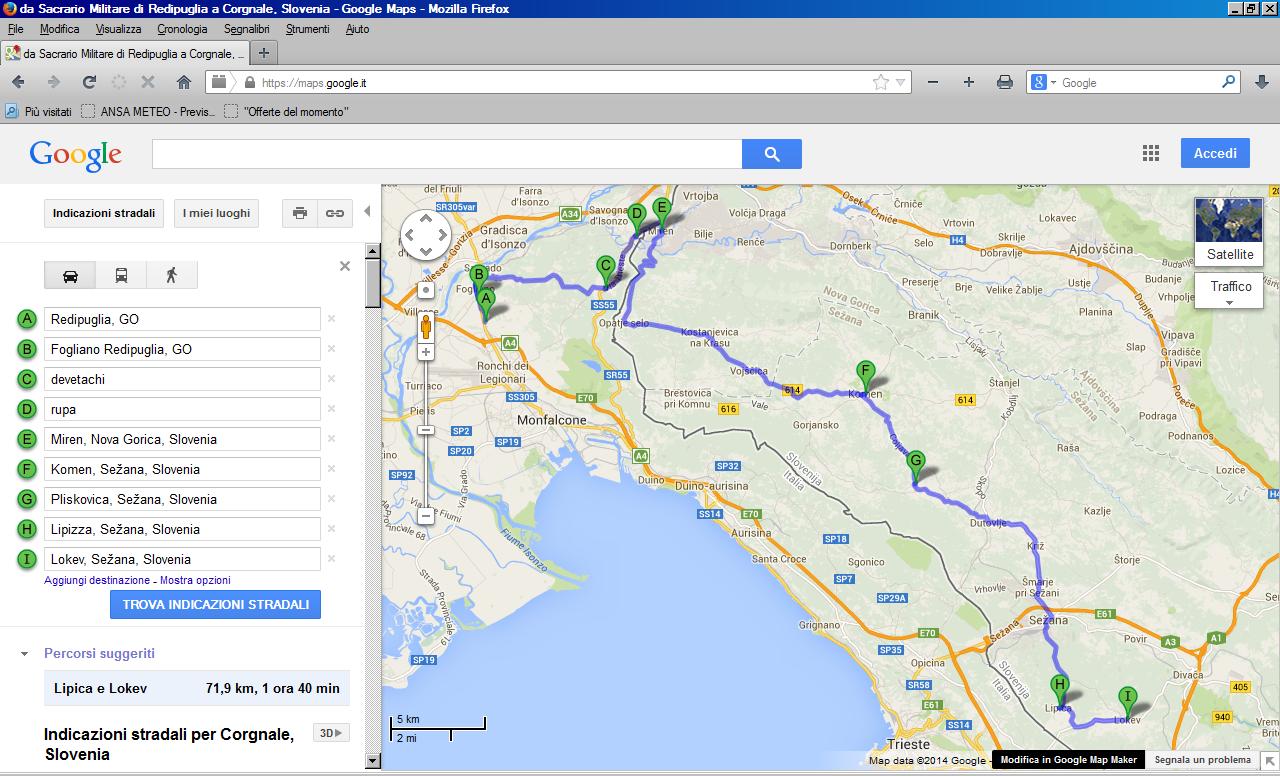Switch the map to Satellite view
This screenshot has width=1280, height=776.
tap(1229, 231)
